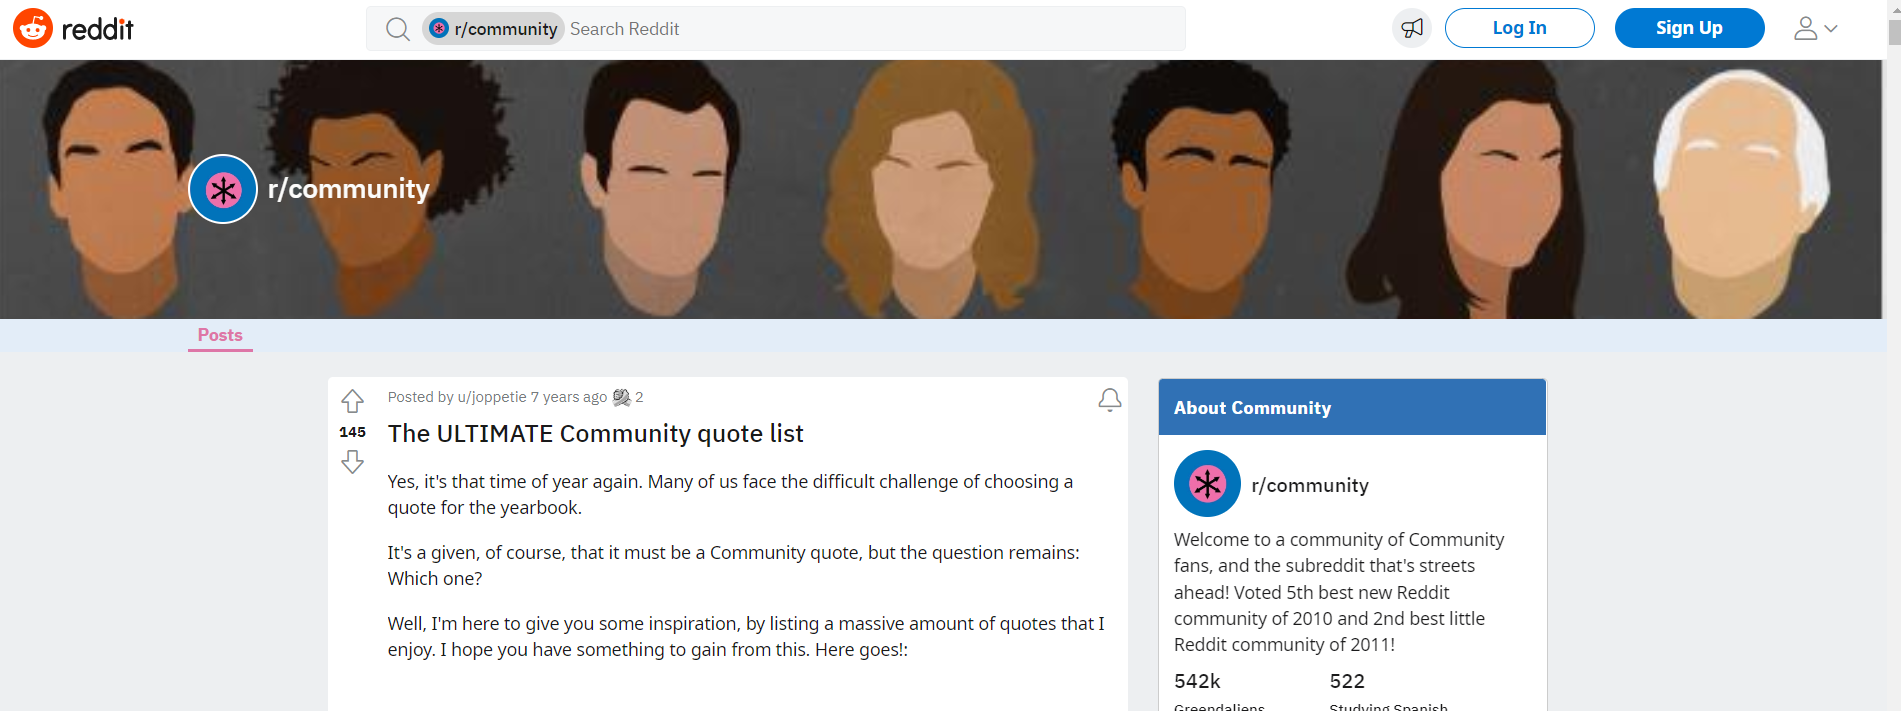Click the awards icon next to 2
This screenshot has width=1901, height=711.
621,397
